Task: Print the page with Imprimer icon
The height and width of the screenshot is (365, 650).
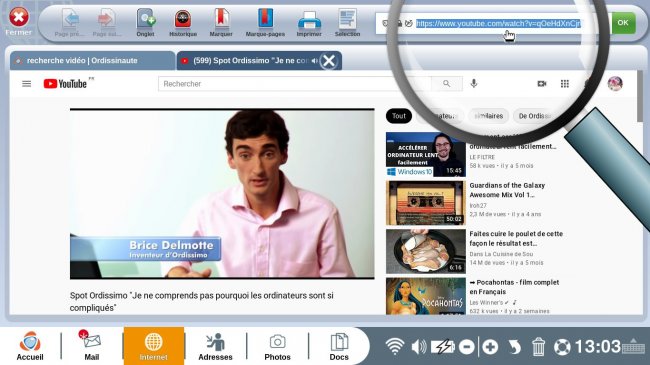Action: (309, 19)
